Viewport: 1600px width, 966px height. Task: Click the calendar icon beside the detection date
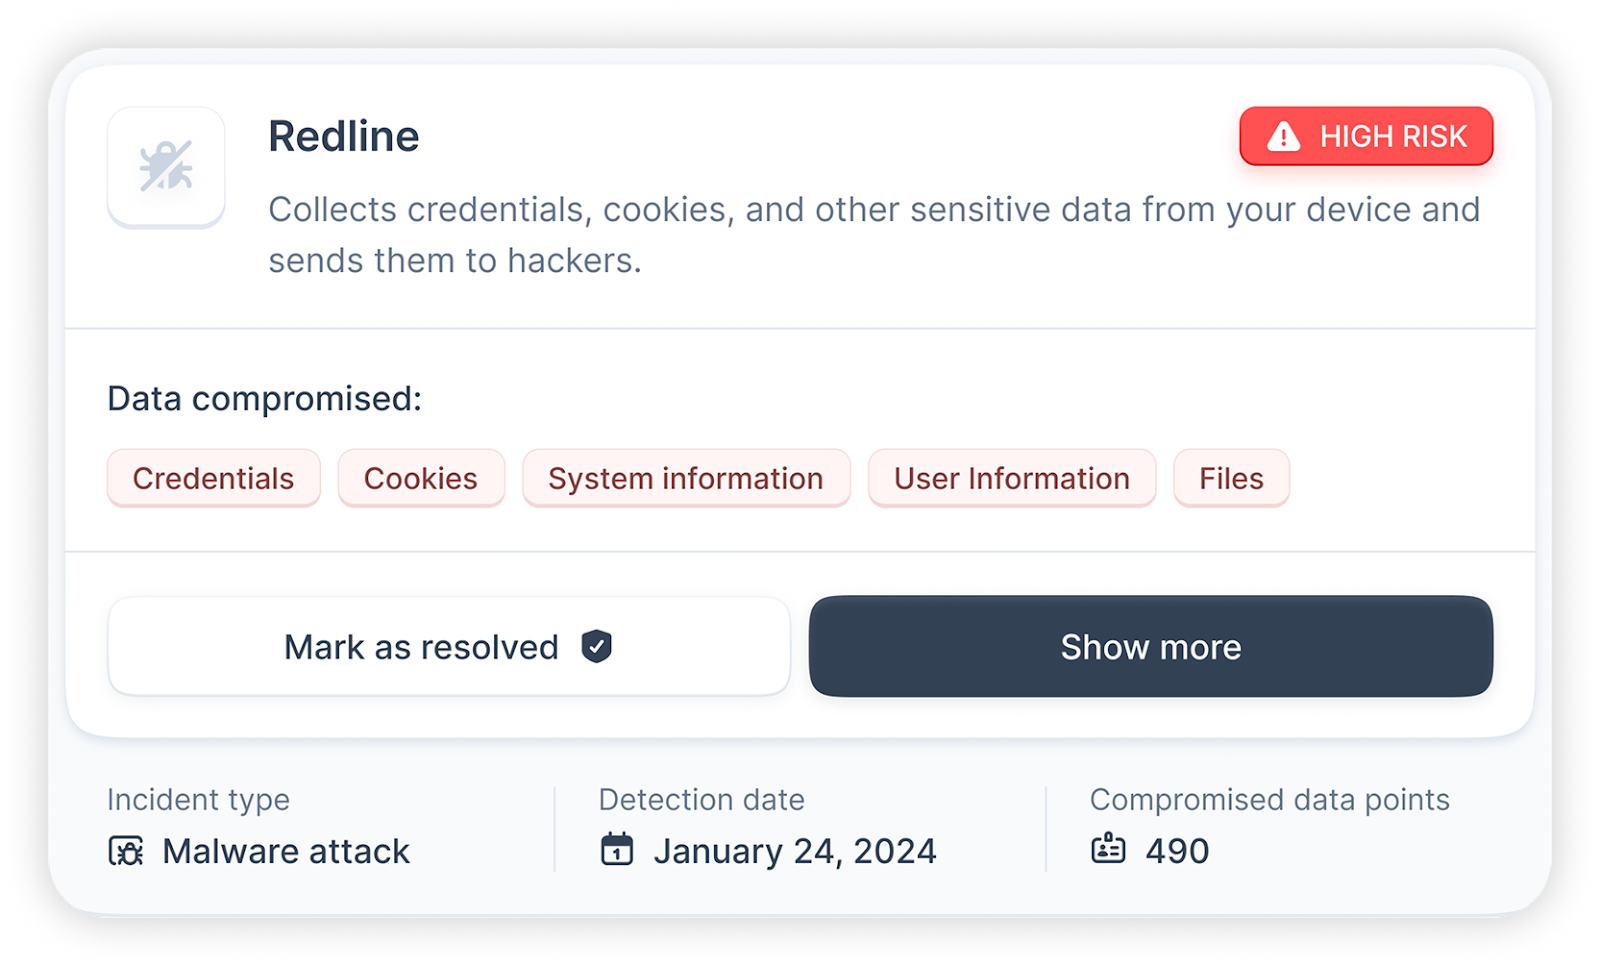pos(617,849)
